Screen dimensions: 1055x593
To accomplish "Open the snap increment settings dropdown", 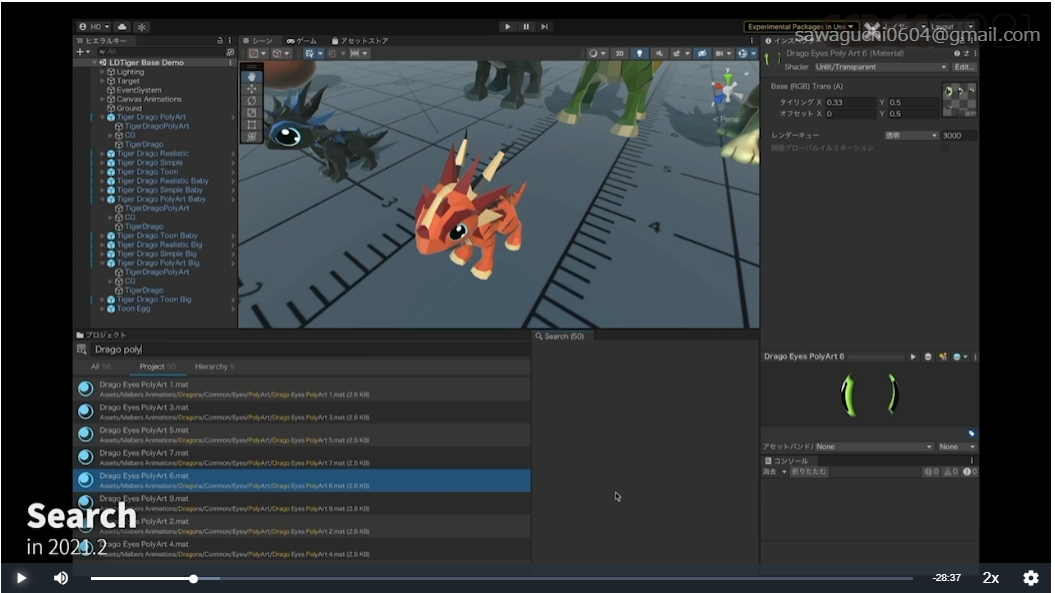I will (358, 53).
